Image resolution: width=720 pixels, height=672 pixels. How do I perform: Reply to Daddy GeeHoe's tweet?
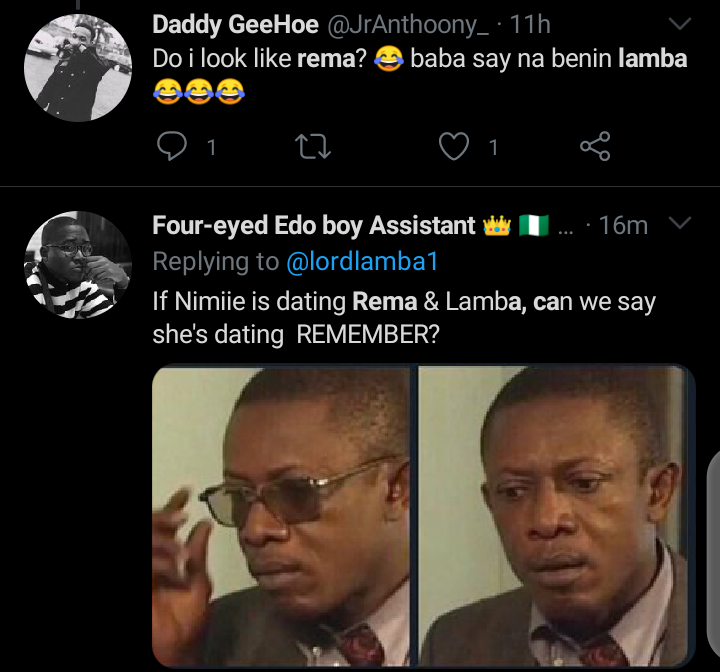(x=173, y=148)
